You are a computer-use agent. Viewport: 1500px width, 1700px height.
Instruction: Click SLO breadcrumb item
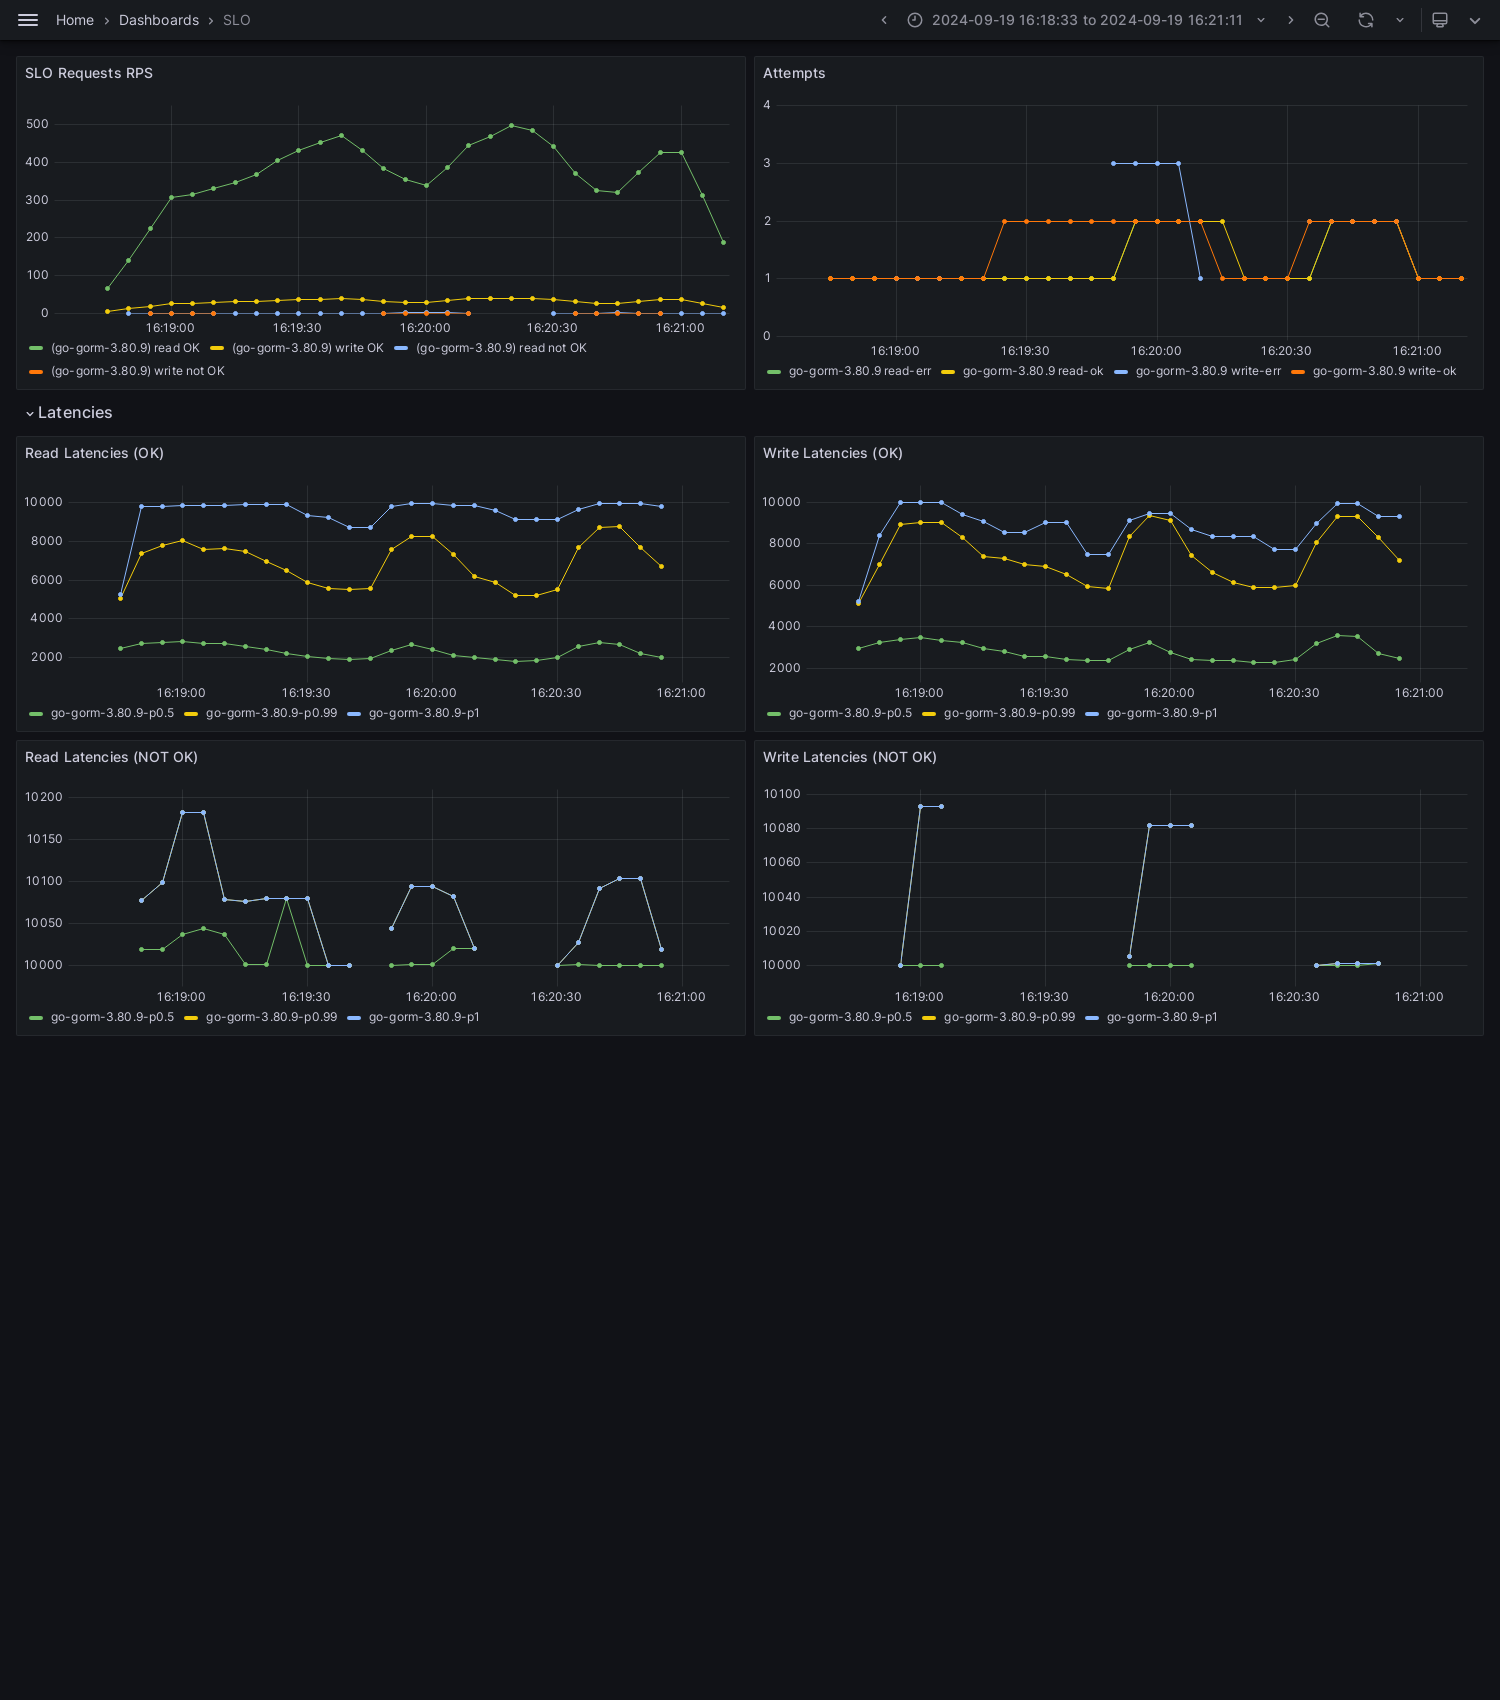(237, 20)
